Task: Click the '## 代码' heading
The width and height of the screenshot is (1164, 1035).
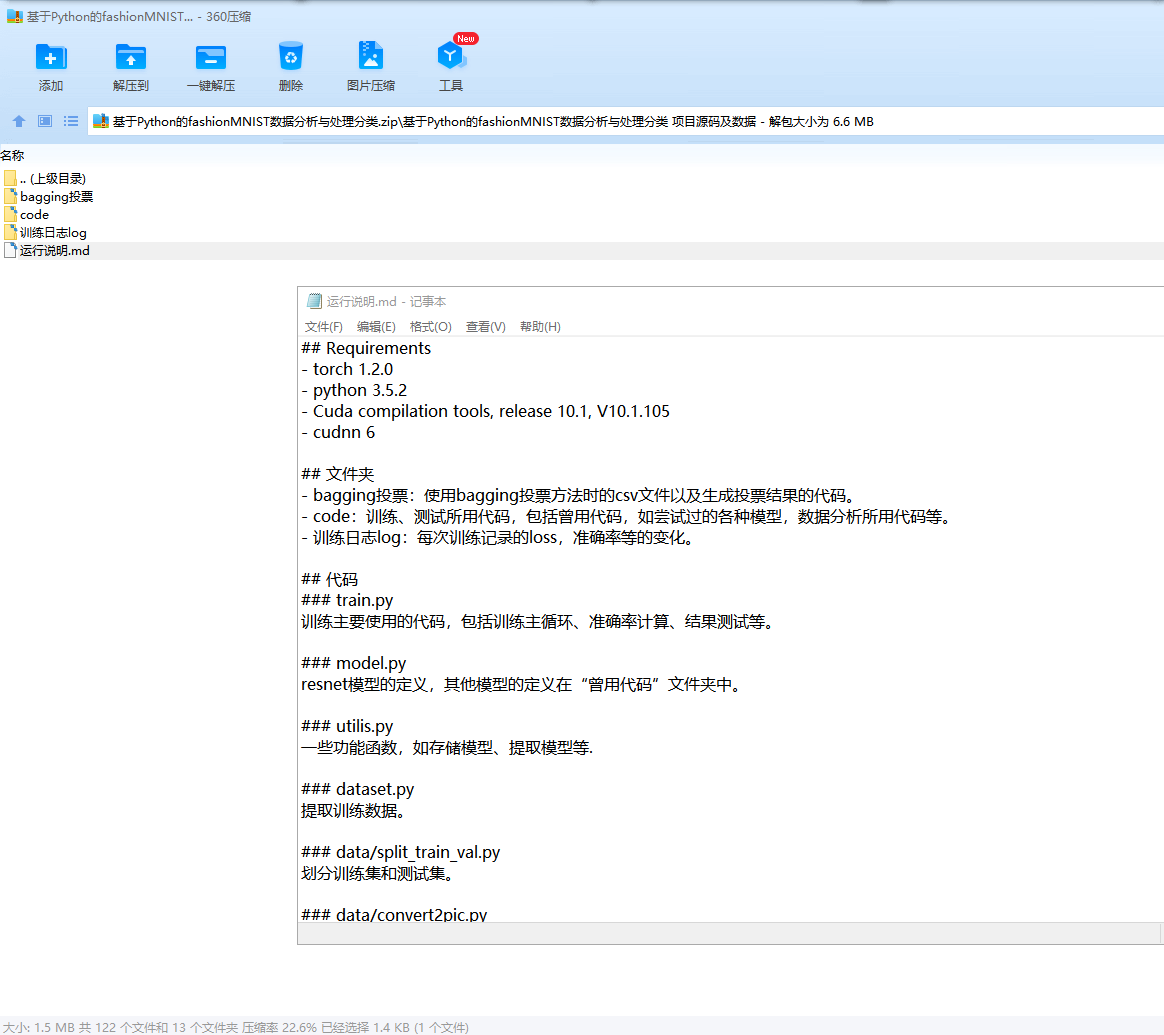Action: (330, 579)
